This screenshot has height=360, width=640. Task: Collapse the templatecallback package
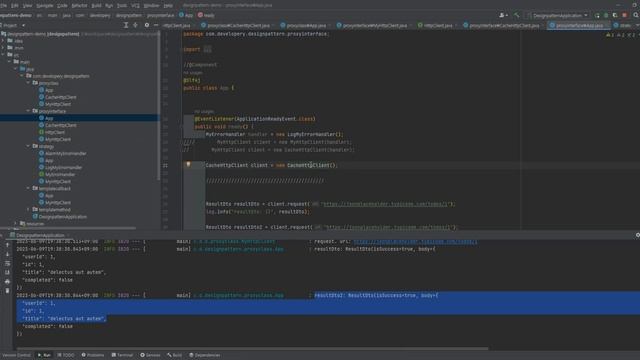[29, 188]
